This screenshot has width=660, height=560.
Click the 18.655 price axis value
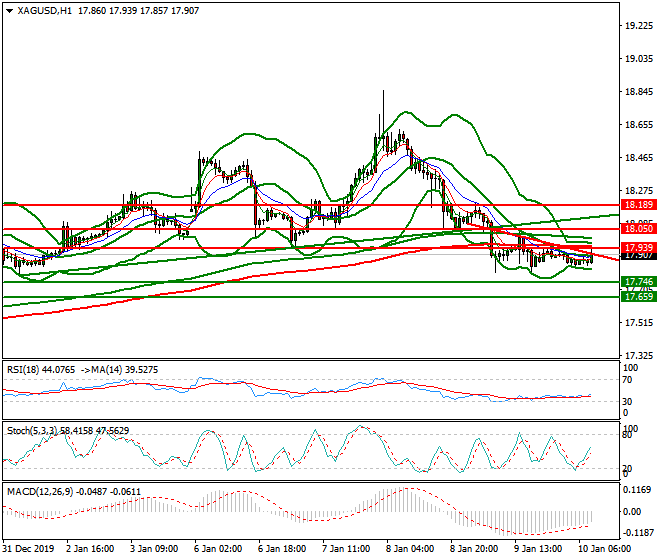click(x=639, y=125)
